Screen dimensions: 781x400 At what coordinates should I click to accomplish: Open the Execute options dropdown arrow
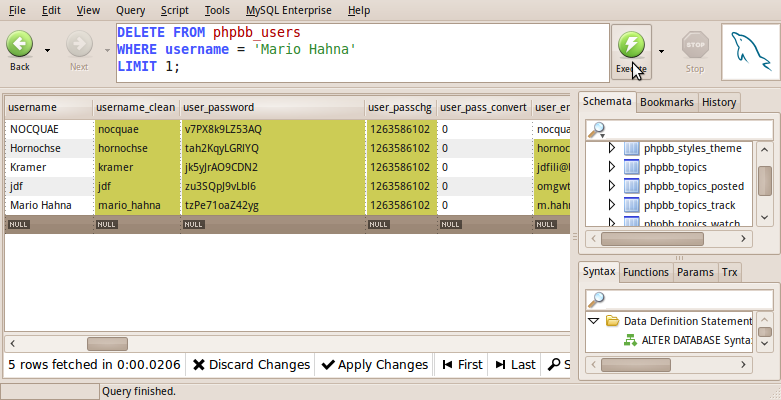661,51
